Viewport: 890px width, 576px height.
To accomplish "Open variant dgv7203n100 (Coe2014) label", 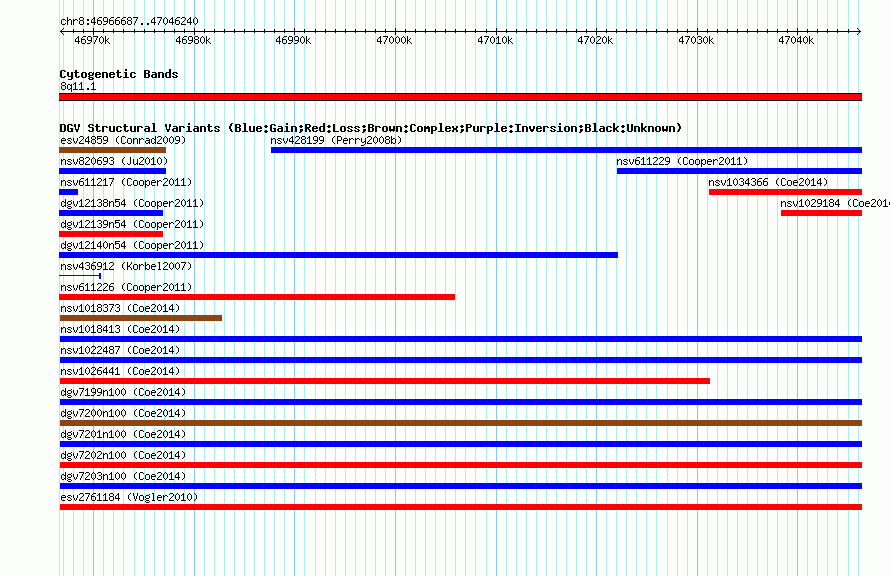I will pyautogui.click(x=123, y=476).
